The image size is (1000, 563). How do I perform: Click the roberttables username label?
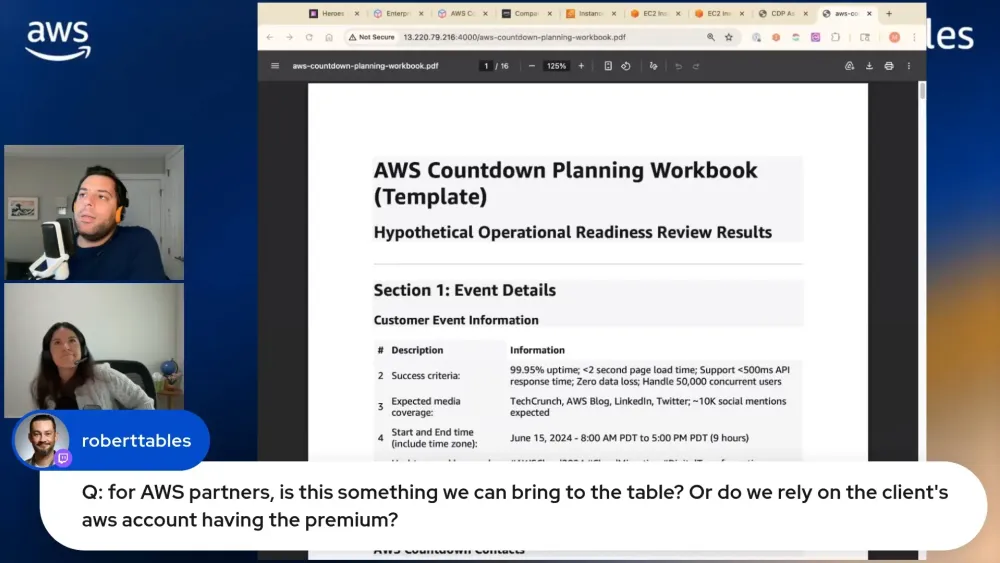pos(136,441)
